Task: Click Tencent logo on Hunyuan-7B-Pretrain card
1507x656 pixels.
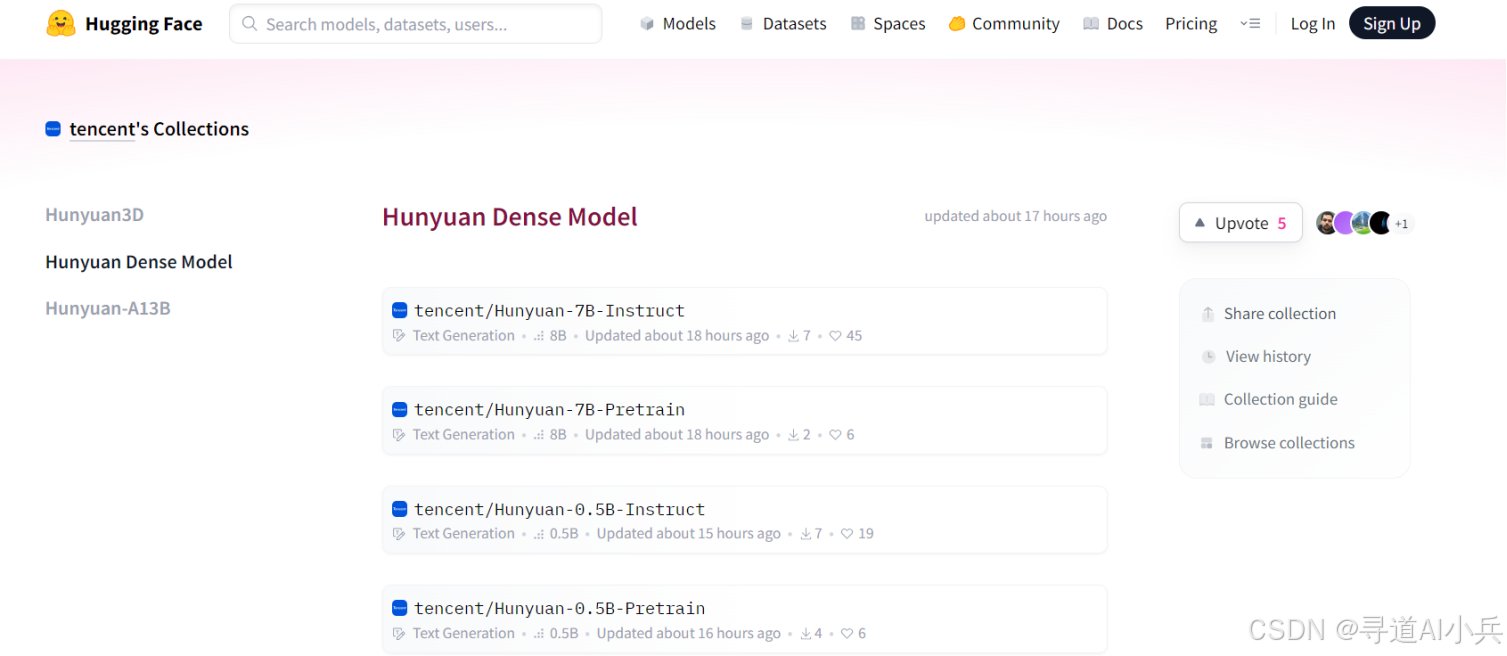Action: pyautogui.click(x=399, y=409)
